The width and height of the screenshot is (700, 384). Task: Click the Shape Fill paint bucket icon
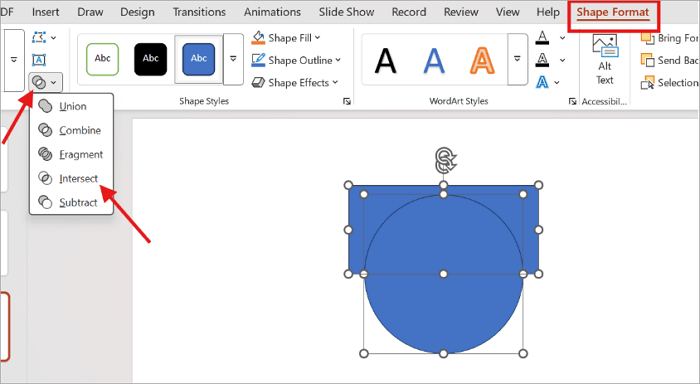click(x=258, y=38)
